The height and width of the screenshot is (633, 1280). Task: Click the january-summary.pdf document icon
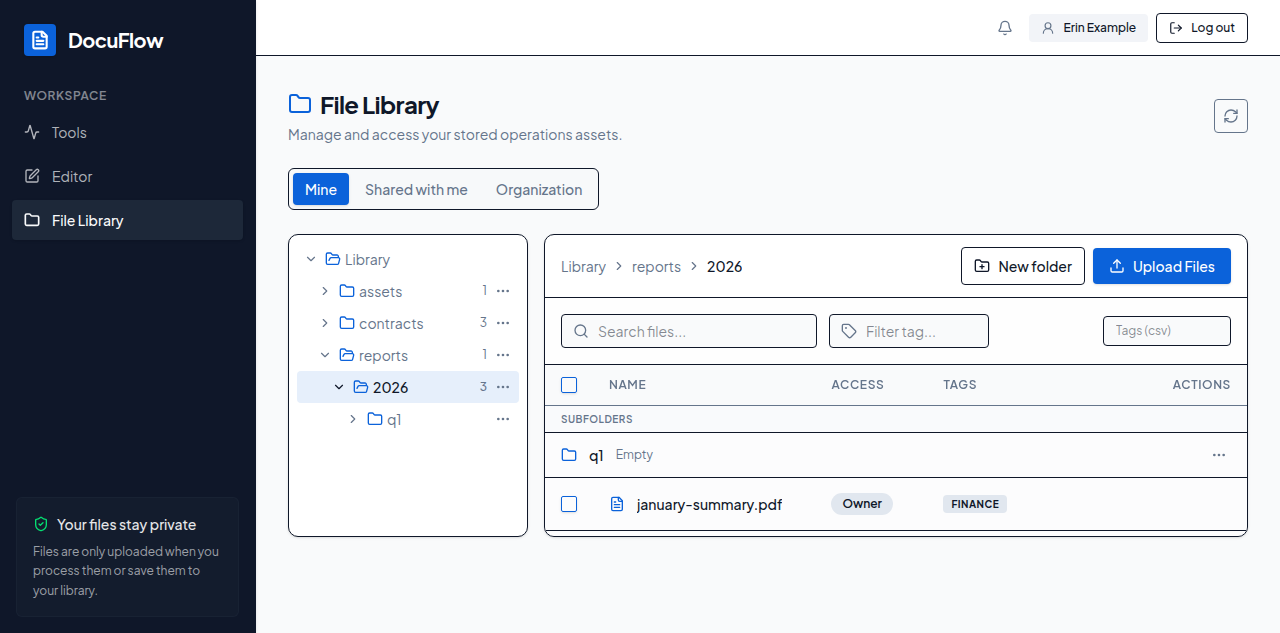pyautogui.click(x=617, y=504)
